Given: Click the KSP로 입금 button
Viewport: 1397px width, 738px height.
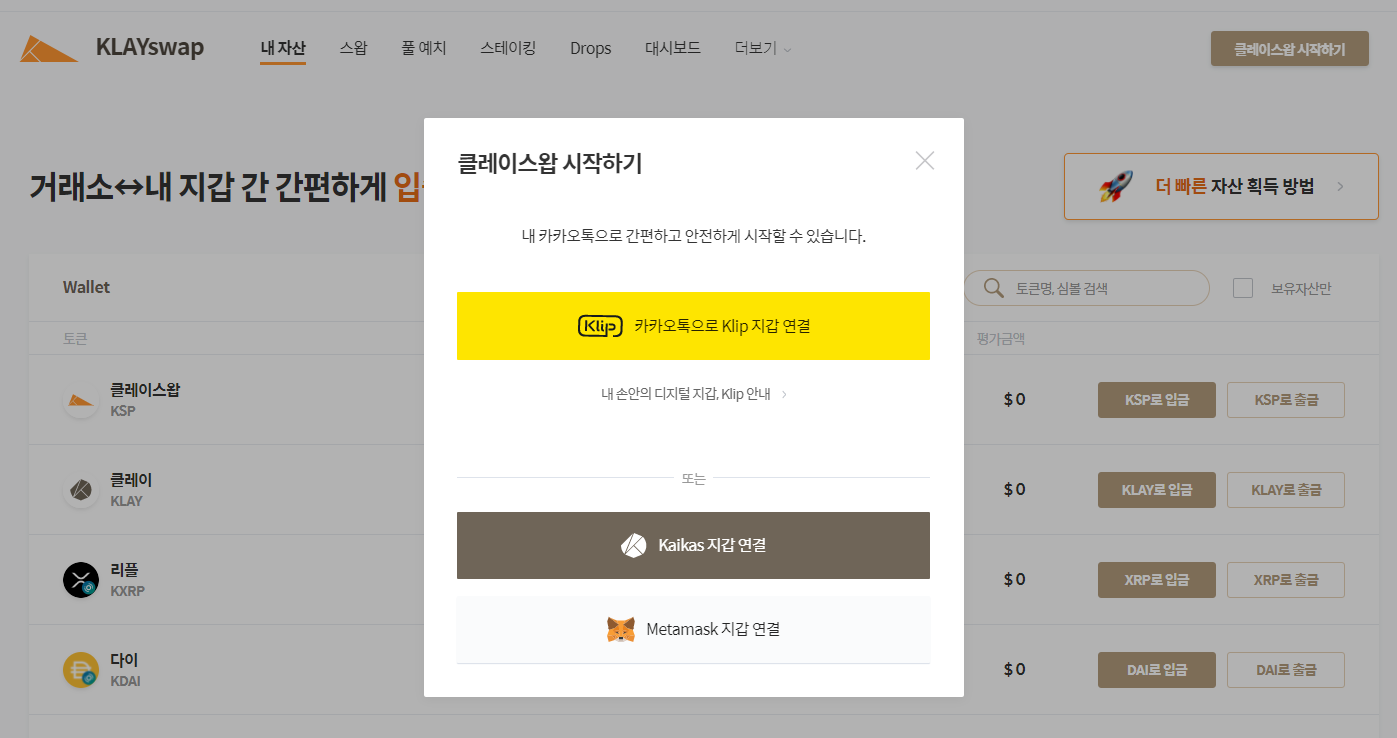Looking at the screenshot, I should [x=1157, y=400].
